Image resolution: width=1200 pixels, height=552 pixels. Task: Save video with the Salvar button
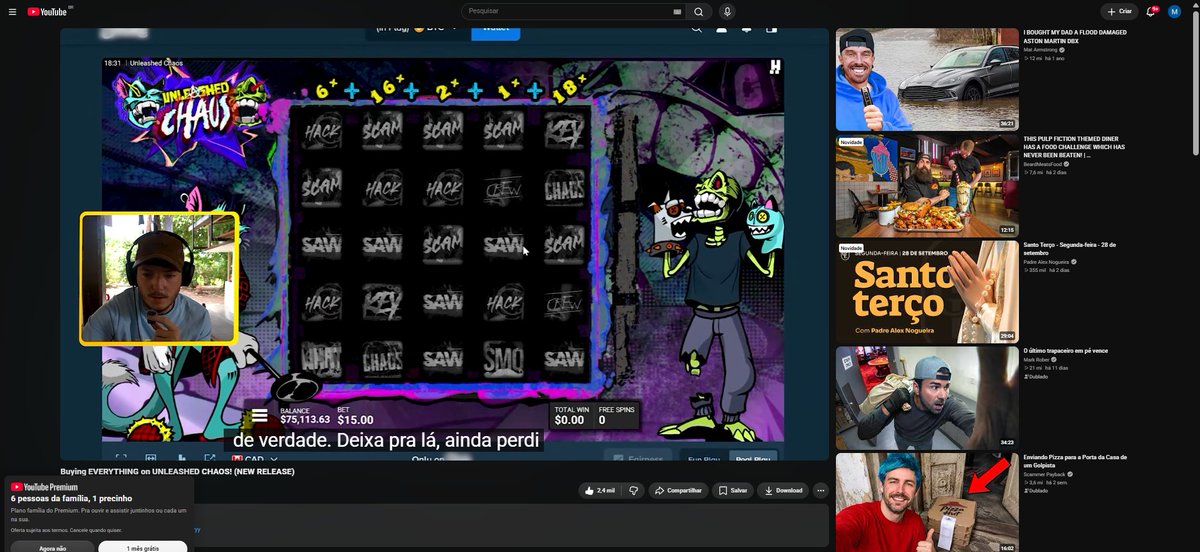pos(733,490)
